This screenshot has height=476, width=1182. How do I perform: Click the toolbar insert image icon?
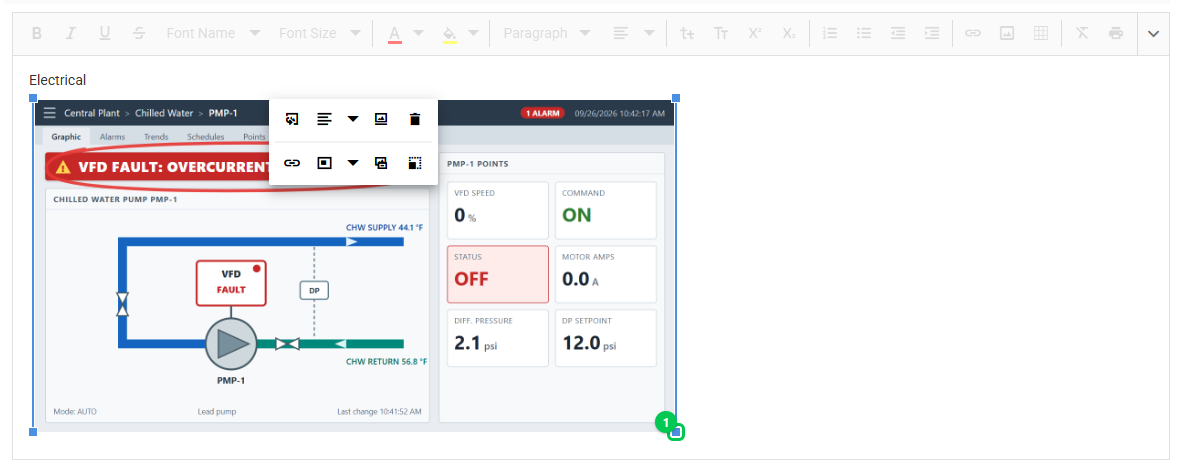(1006, 33)
